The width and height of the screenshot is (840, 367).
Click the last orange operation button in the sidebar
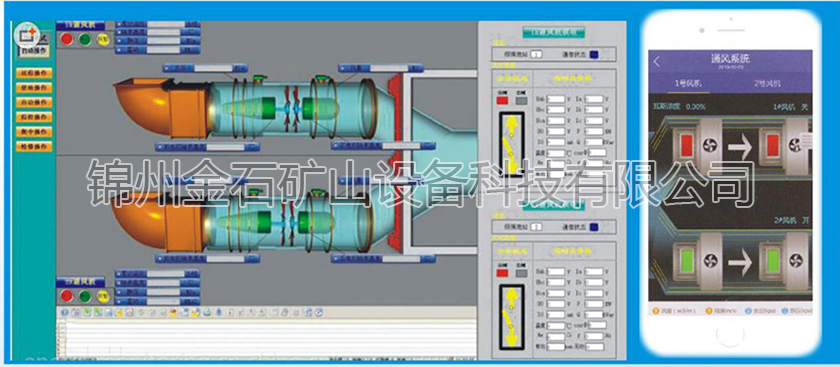pos(34,146)
